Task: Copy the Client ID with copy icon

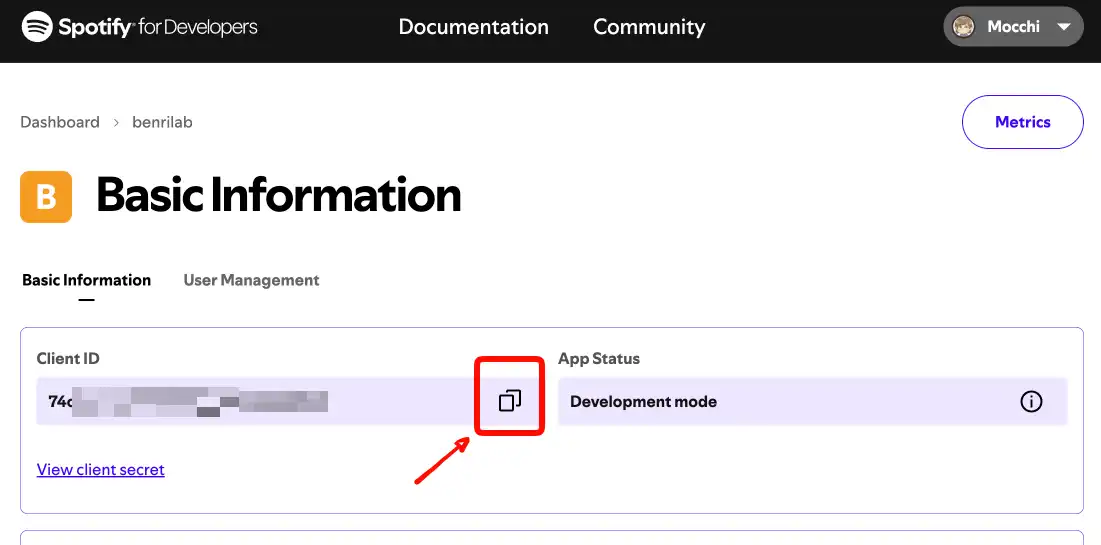Action: point(510,401)
